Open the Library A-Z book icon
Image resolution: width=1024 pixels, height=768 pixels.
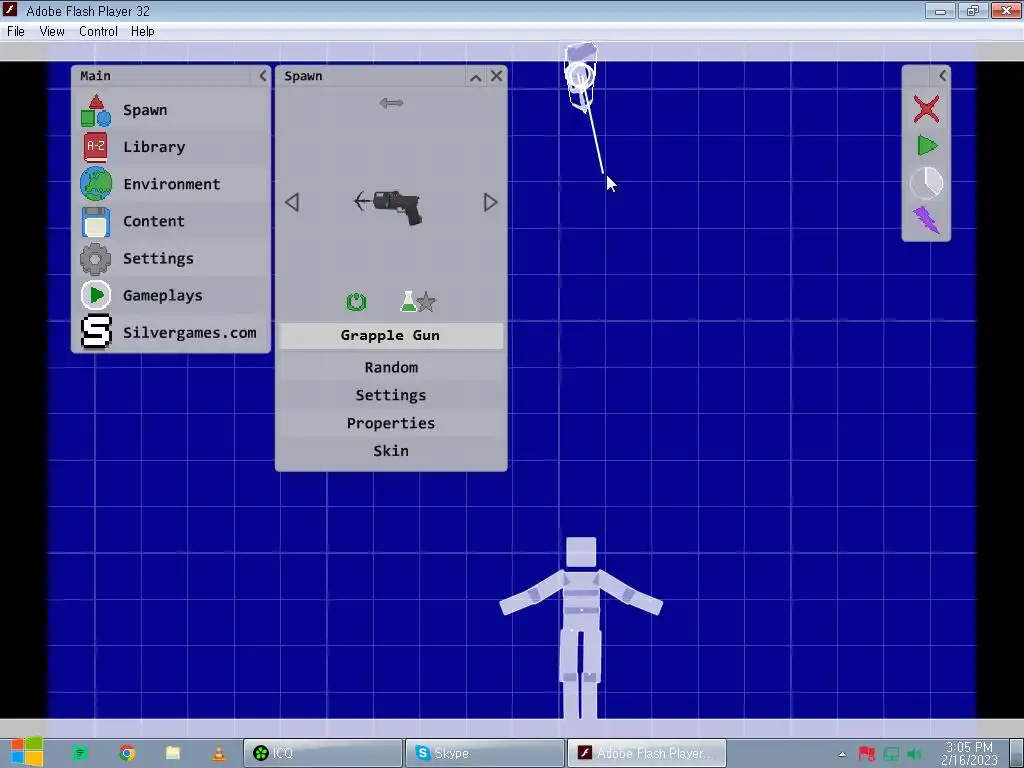pos(95,147)
